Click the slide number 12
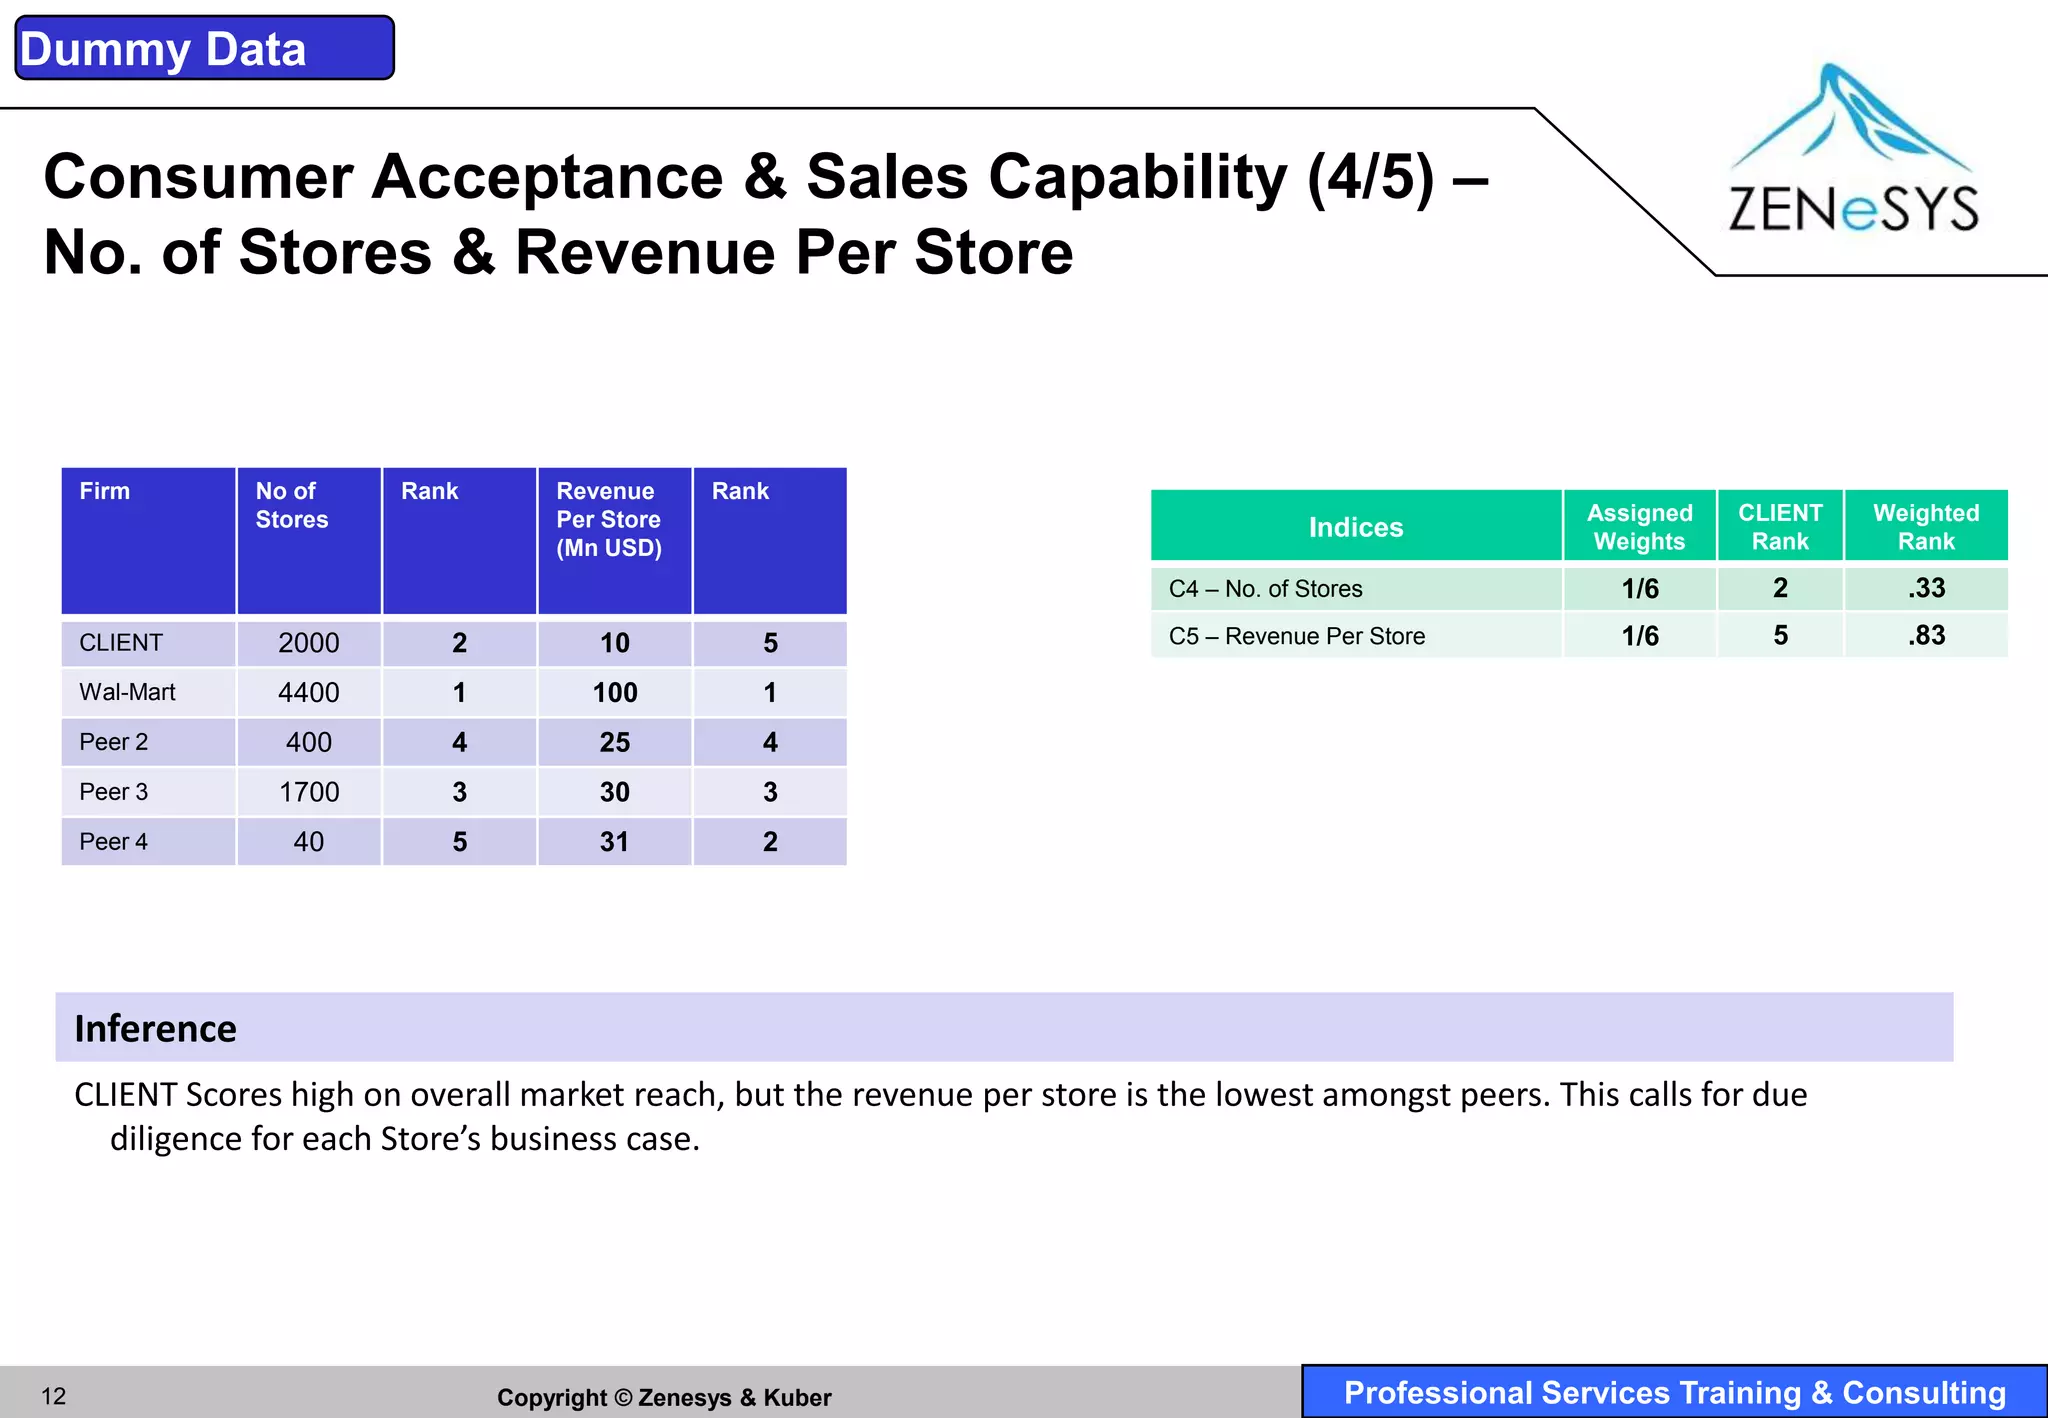Viewport: 2048px width, 1418px height. [x=54, y=1396]
